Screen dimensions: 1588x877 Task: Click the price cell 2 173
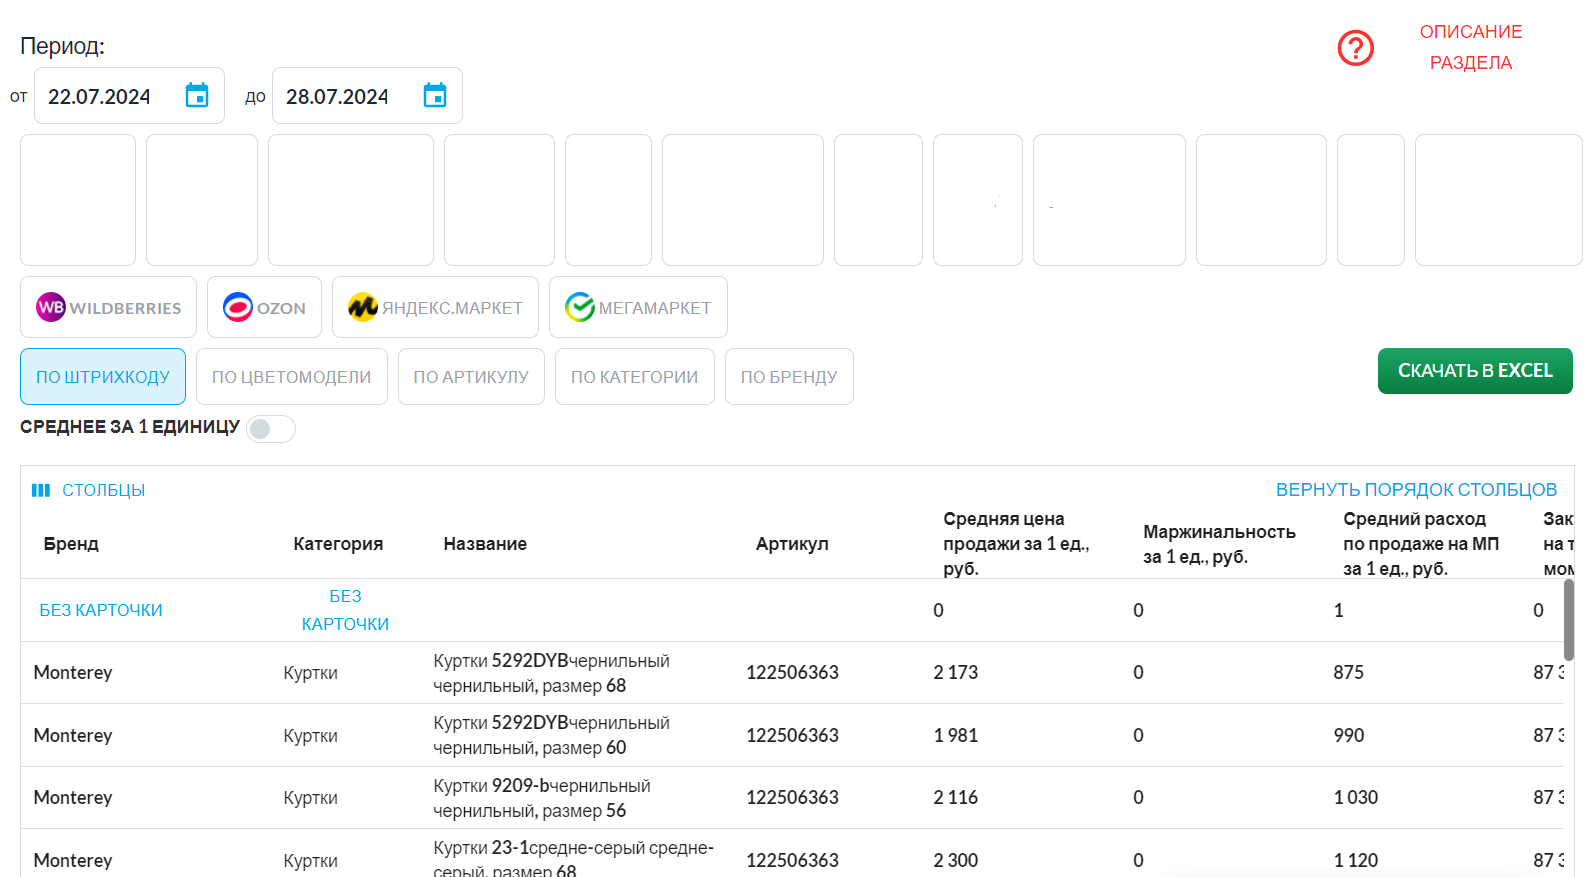click(x=956, y=673)
